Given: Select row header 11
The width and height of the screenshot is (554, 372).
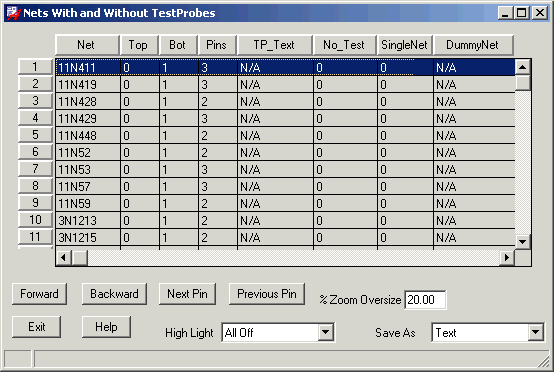Looking at the screenshot, I should point(35,236).
